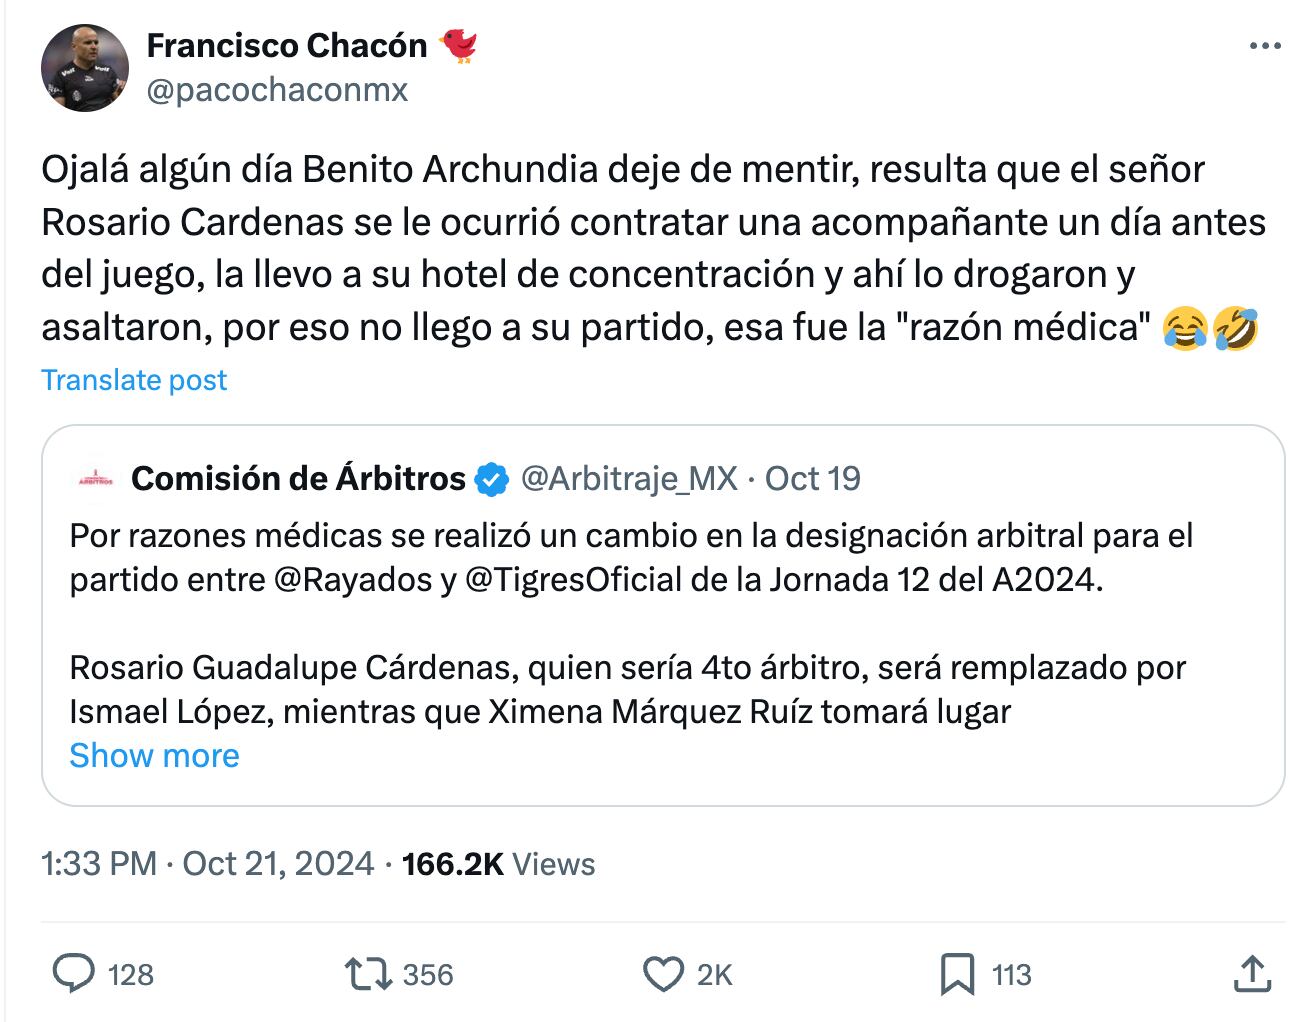This screenshot has height=1022, width=1312.
Task: Click Translate post to translate the tweet
Action: point(133,380)
